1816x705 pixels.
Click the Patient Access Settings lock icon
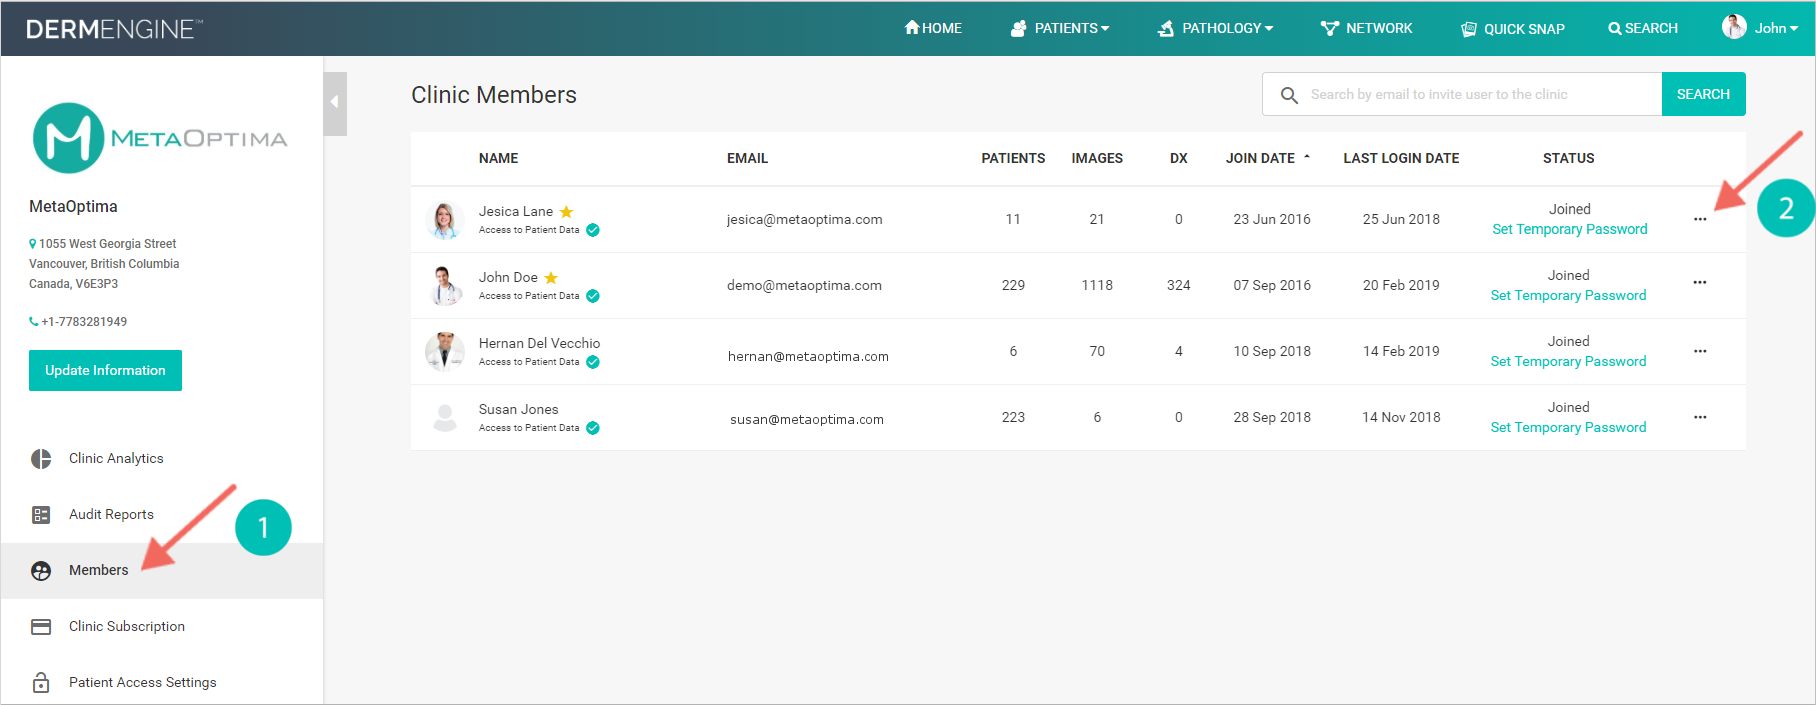[41, 683]
